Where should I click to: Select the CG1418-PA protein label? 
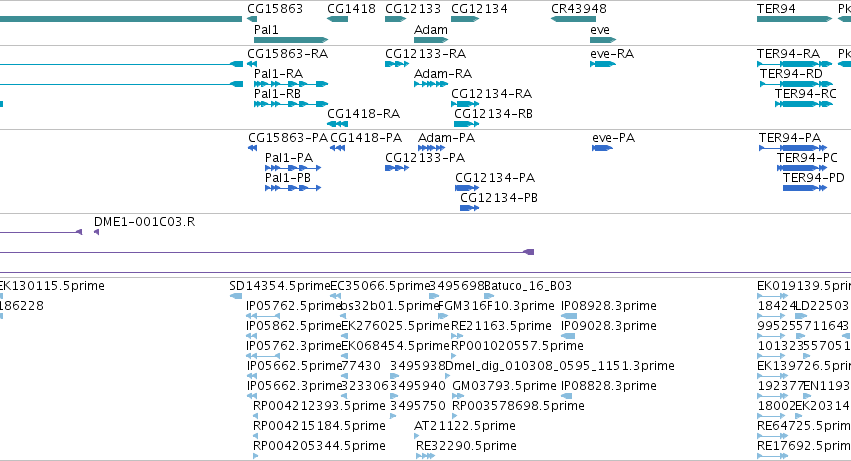366,138
